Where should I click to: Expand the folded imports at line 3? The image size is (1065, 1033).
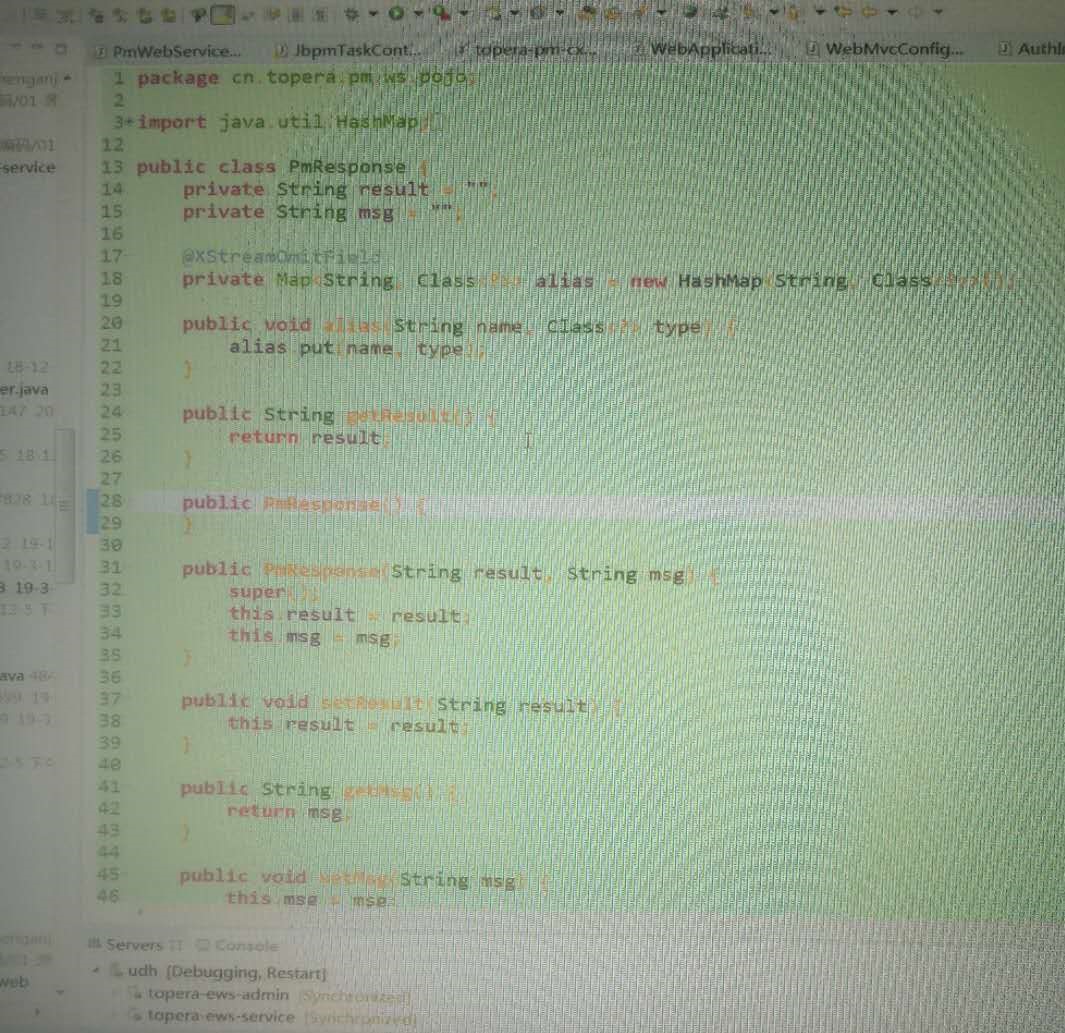(x=128, y=122)
